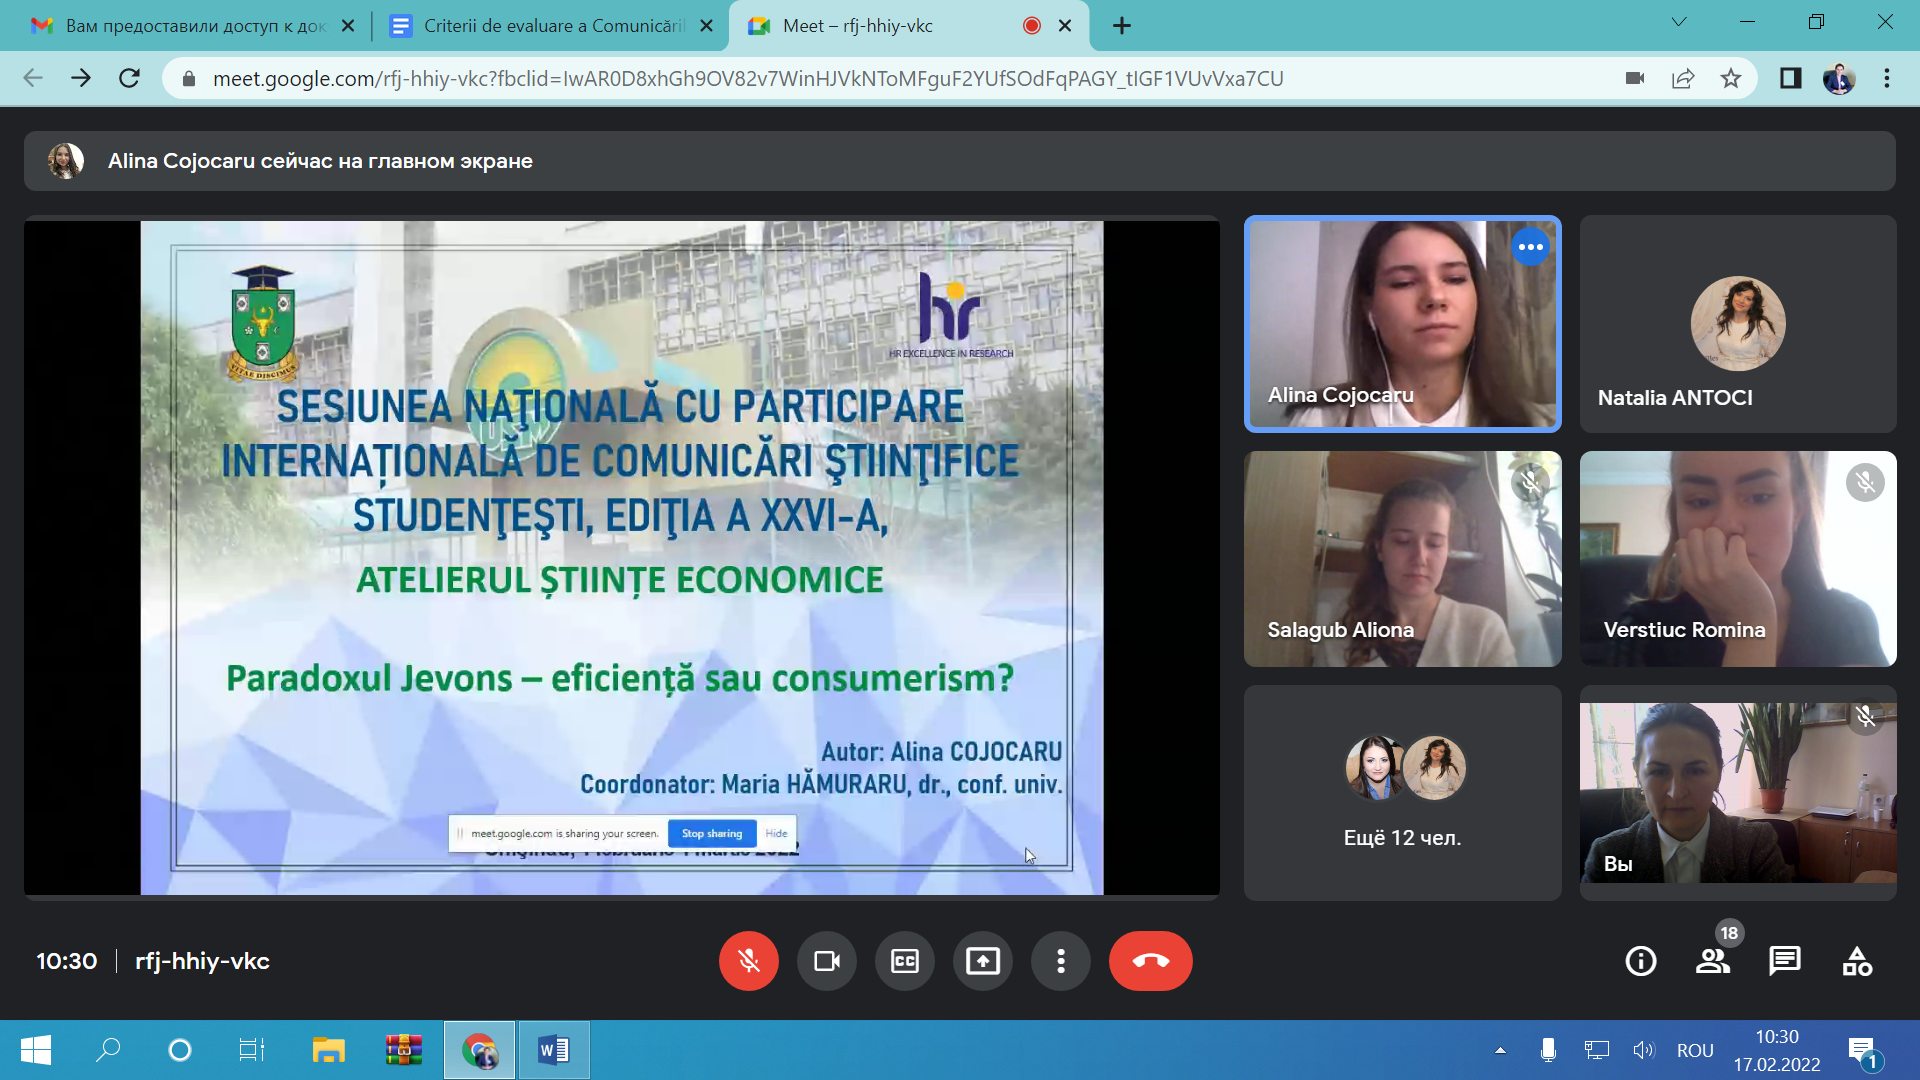Switch to the Gmail tab
This screenshot has width=1920, height=1080.
coord(195,26)
